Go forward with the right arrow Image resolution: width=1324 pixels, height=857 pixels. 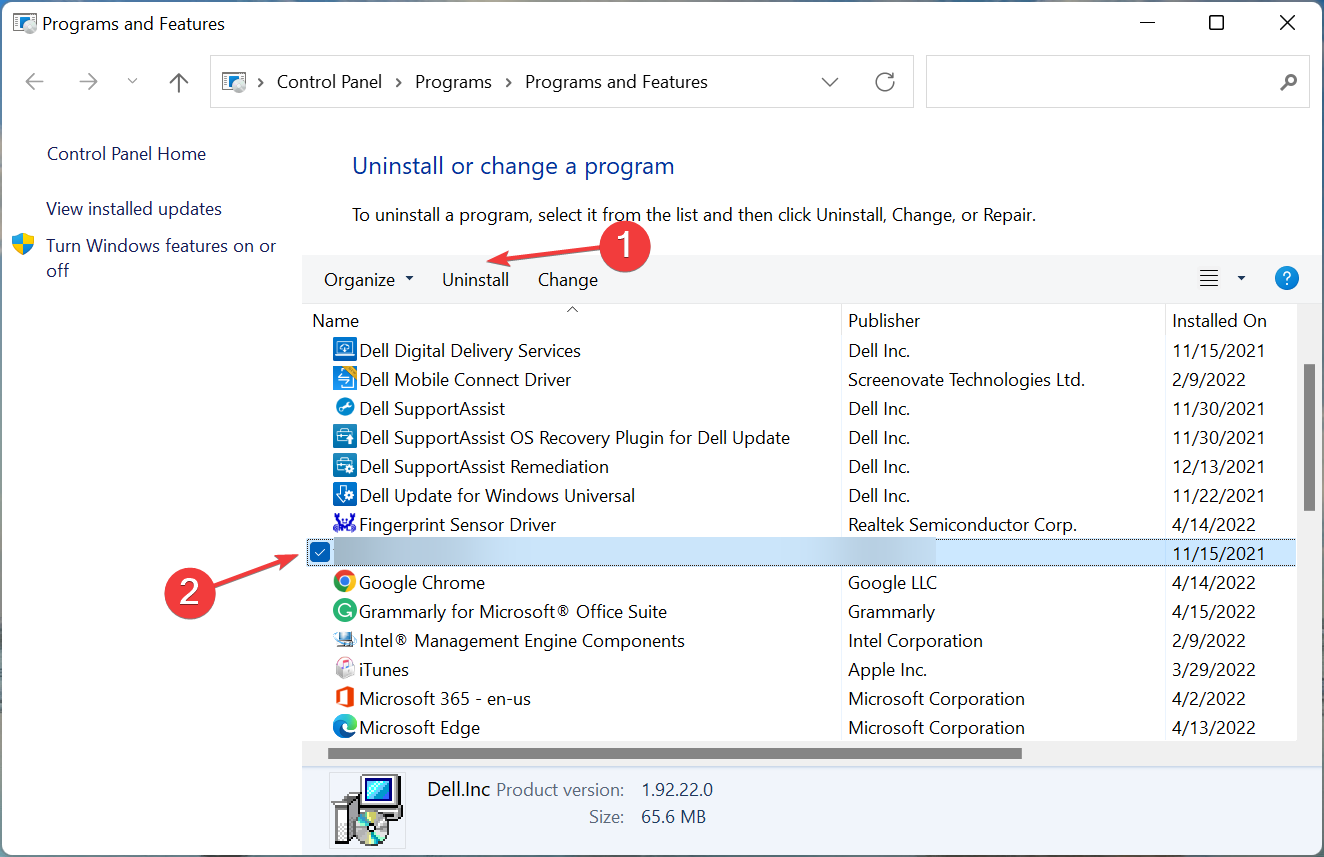point(88,82)
